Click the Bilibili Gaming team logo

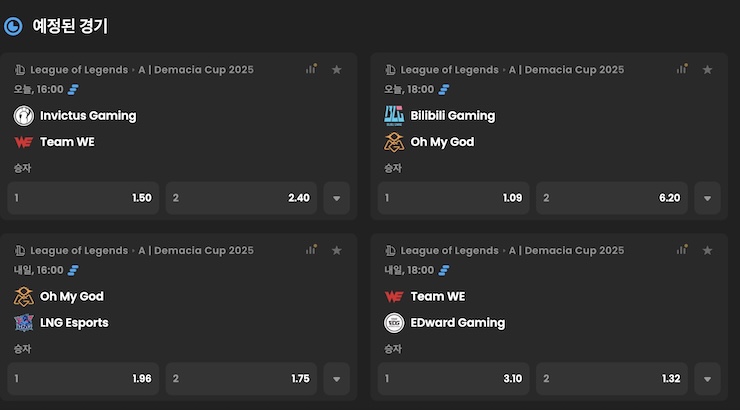coord(394,115)
